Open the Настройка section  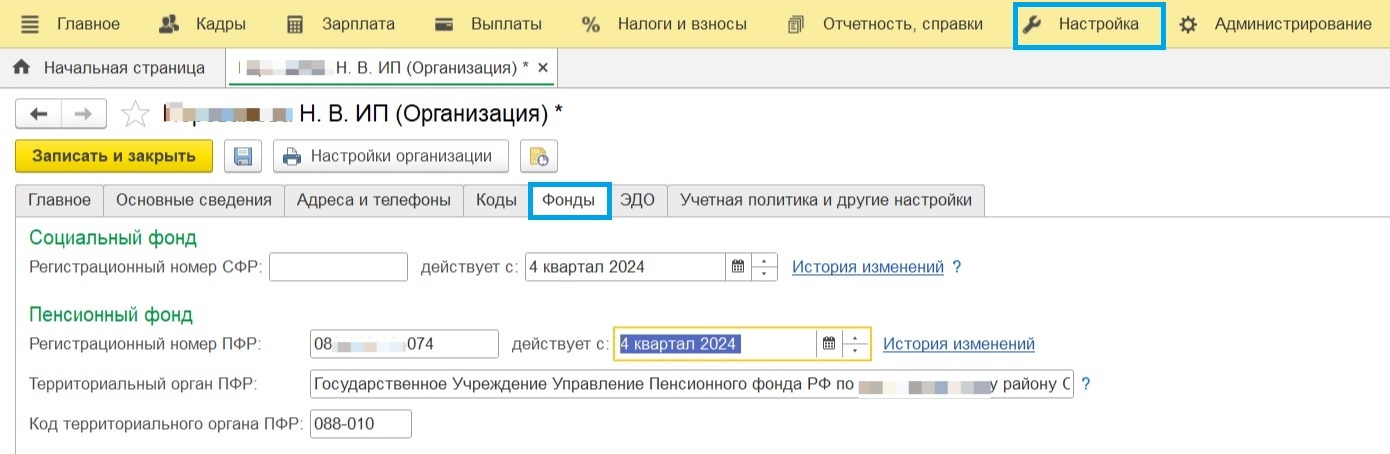coord(1089,24)
